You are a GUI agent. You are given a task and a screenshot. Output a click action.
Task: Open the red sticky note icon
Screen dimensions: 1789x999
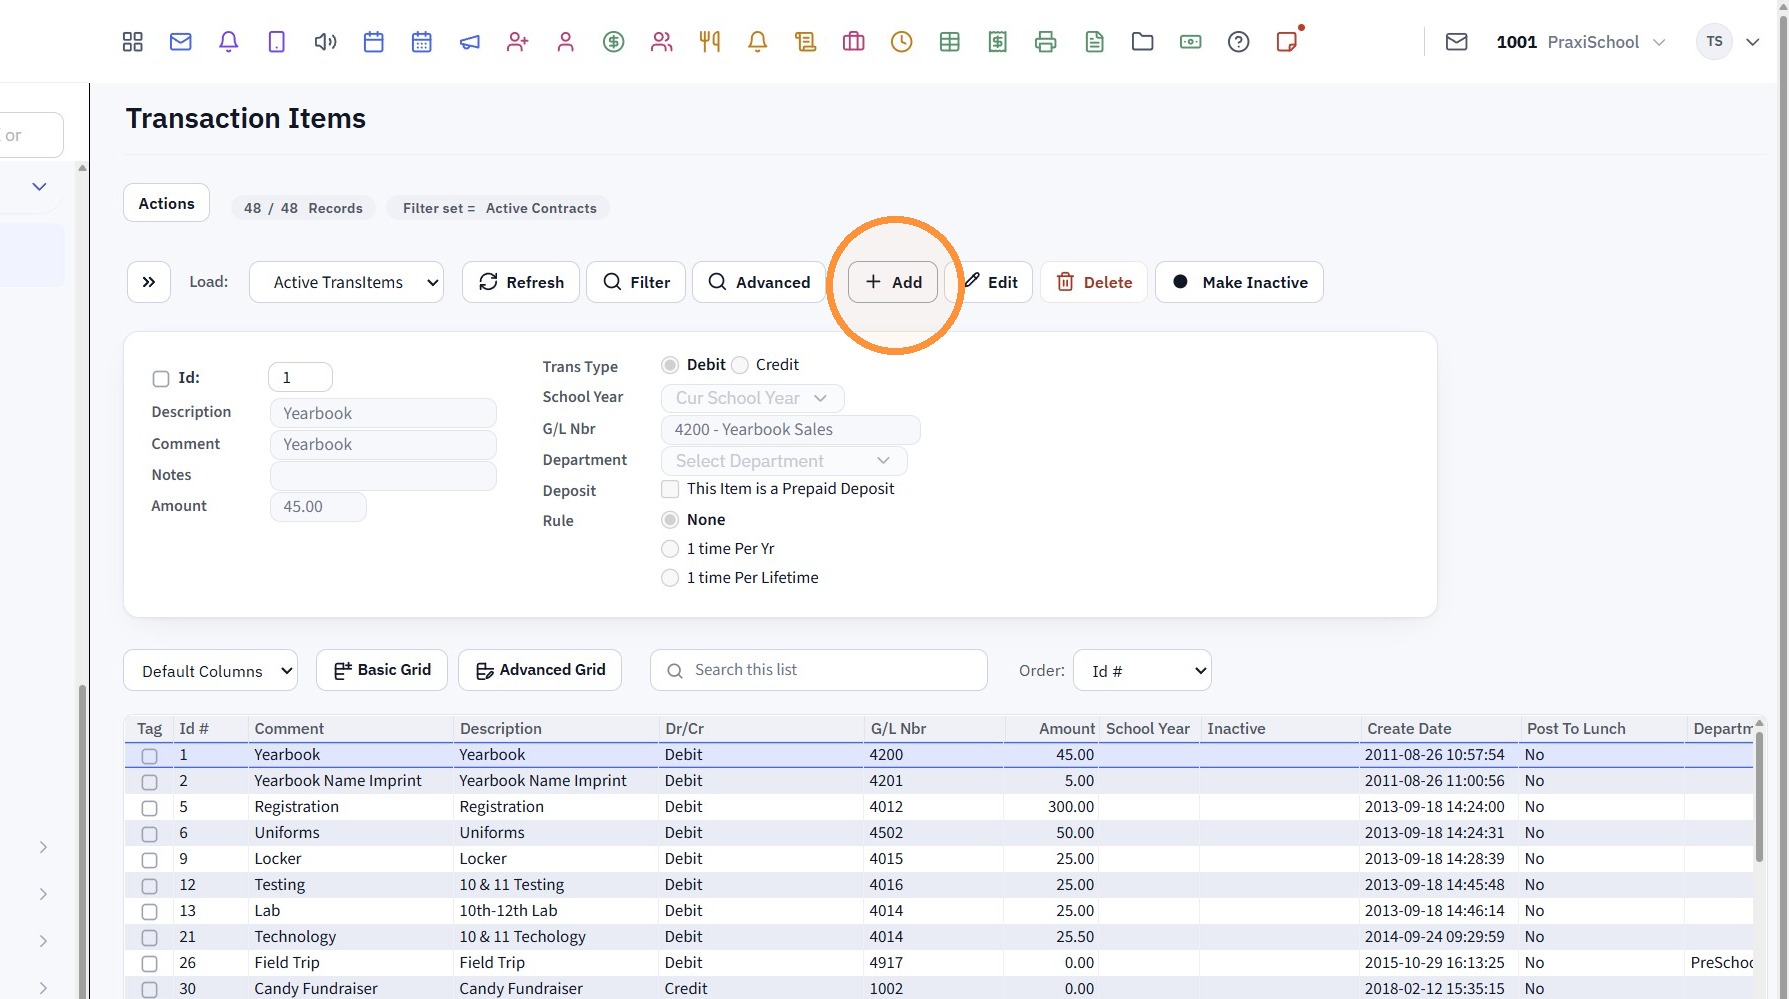tap(1287, 42)
